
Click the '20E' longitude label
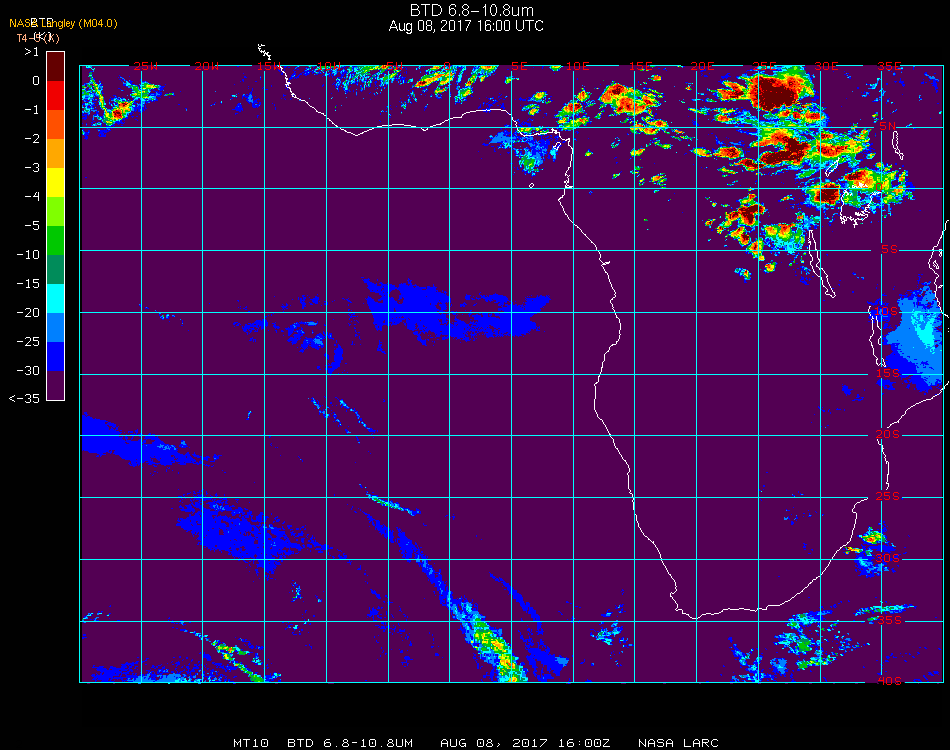[x=702, y=66]
